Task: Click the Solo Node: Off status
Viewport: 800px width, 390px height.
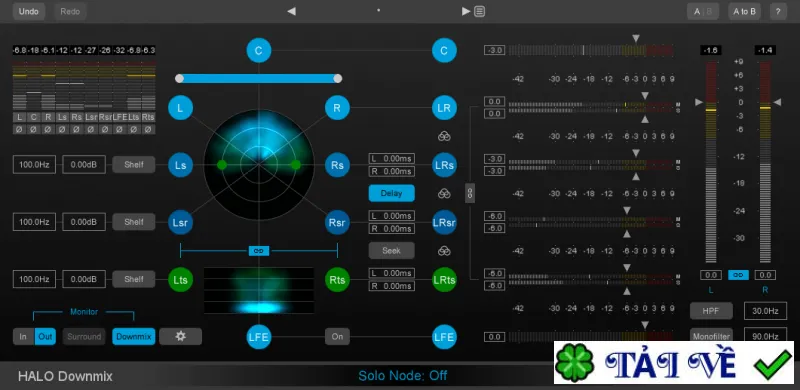Action: click(403, 376)
